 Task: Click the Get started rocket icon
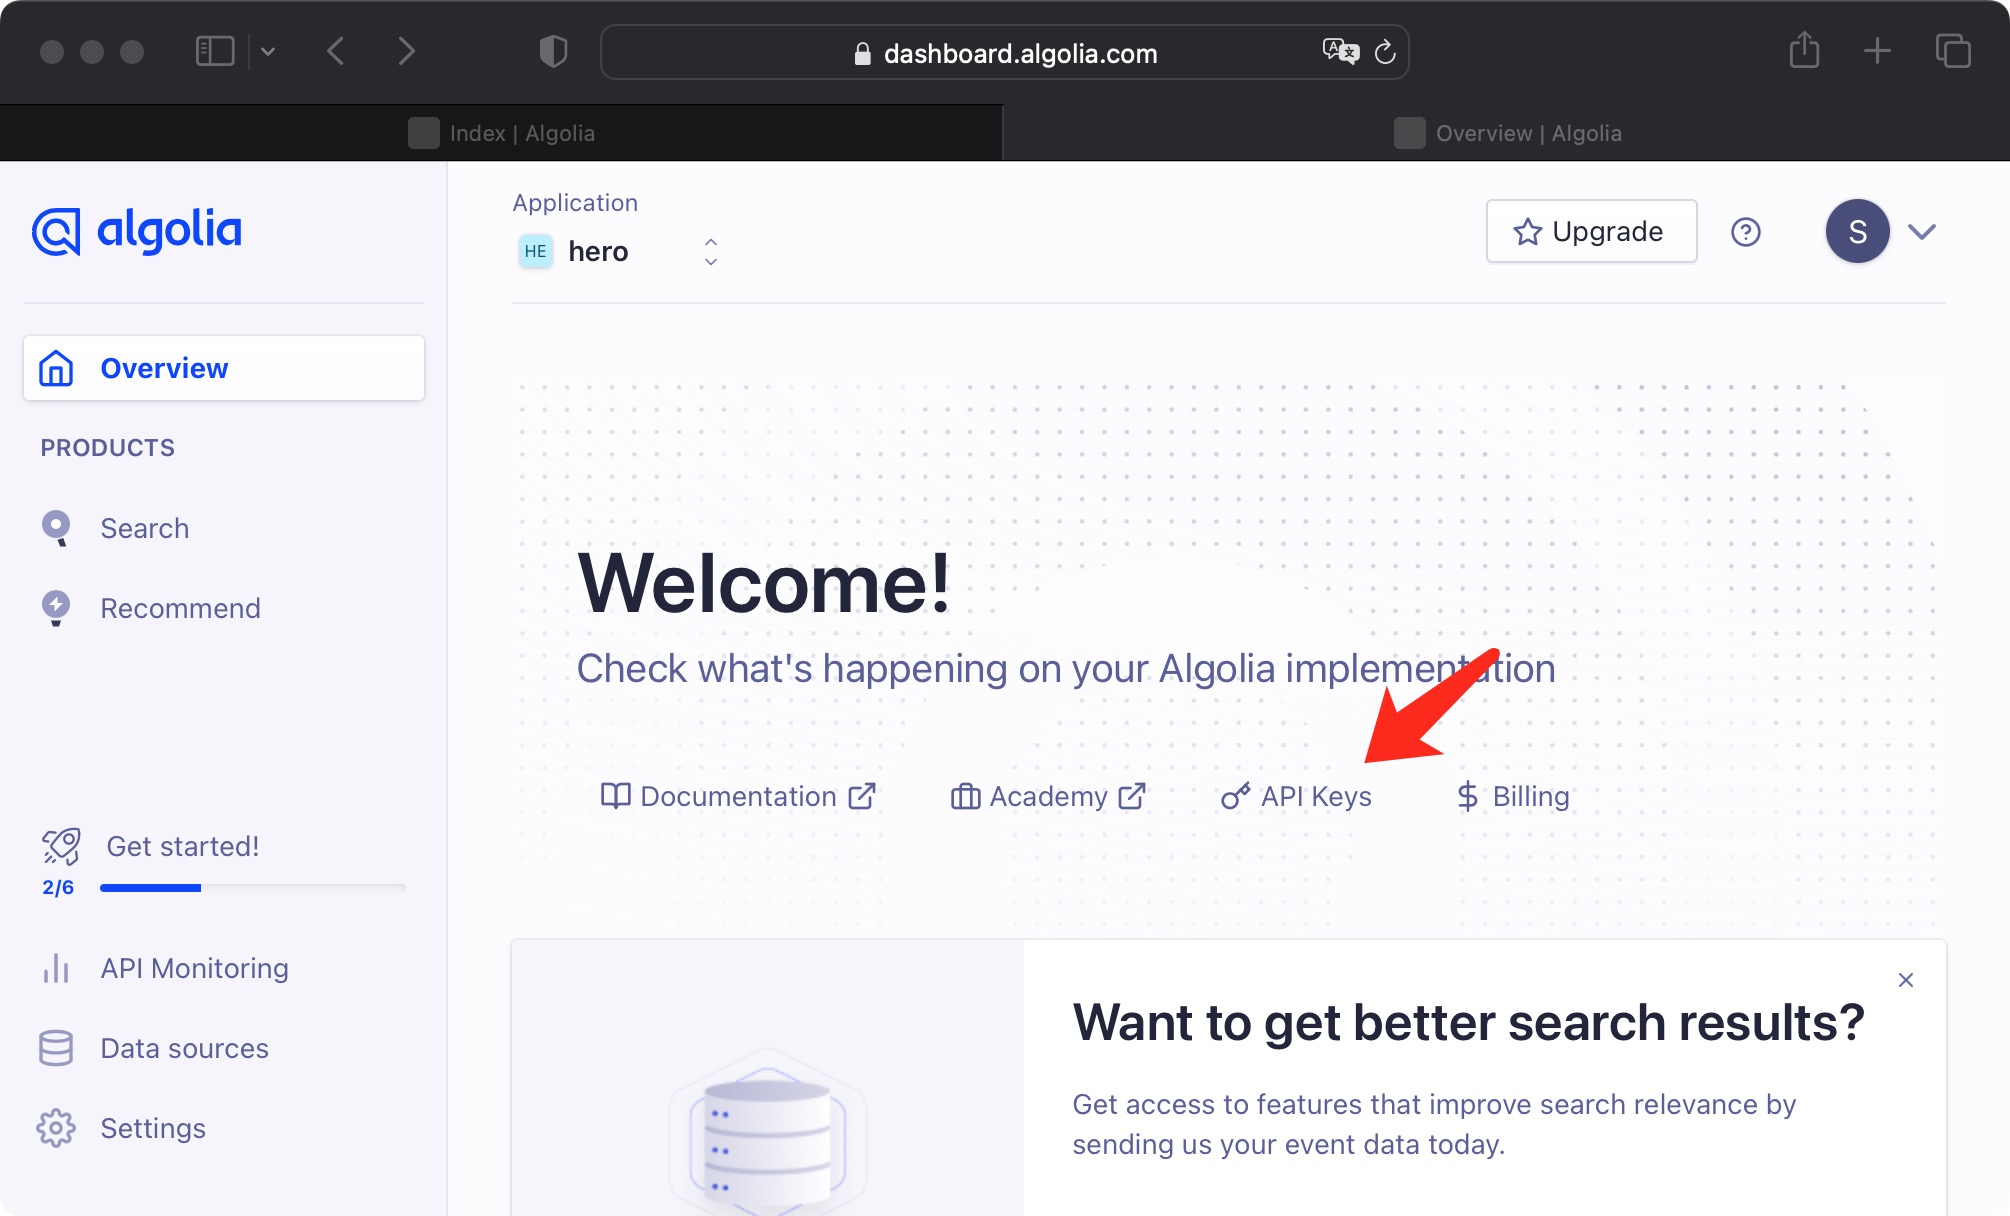[x=61, y=846]
